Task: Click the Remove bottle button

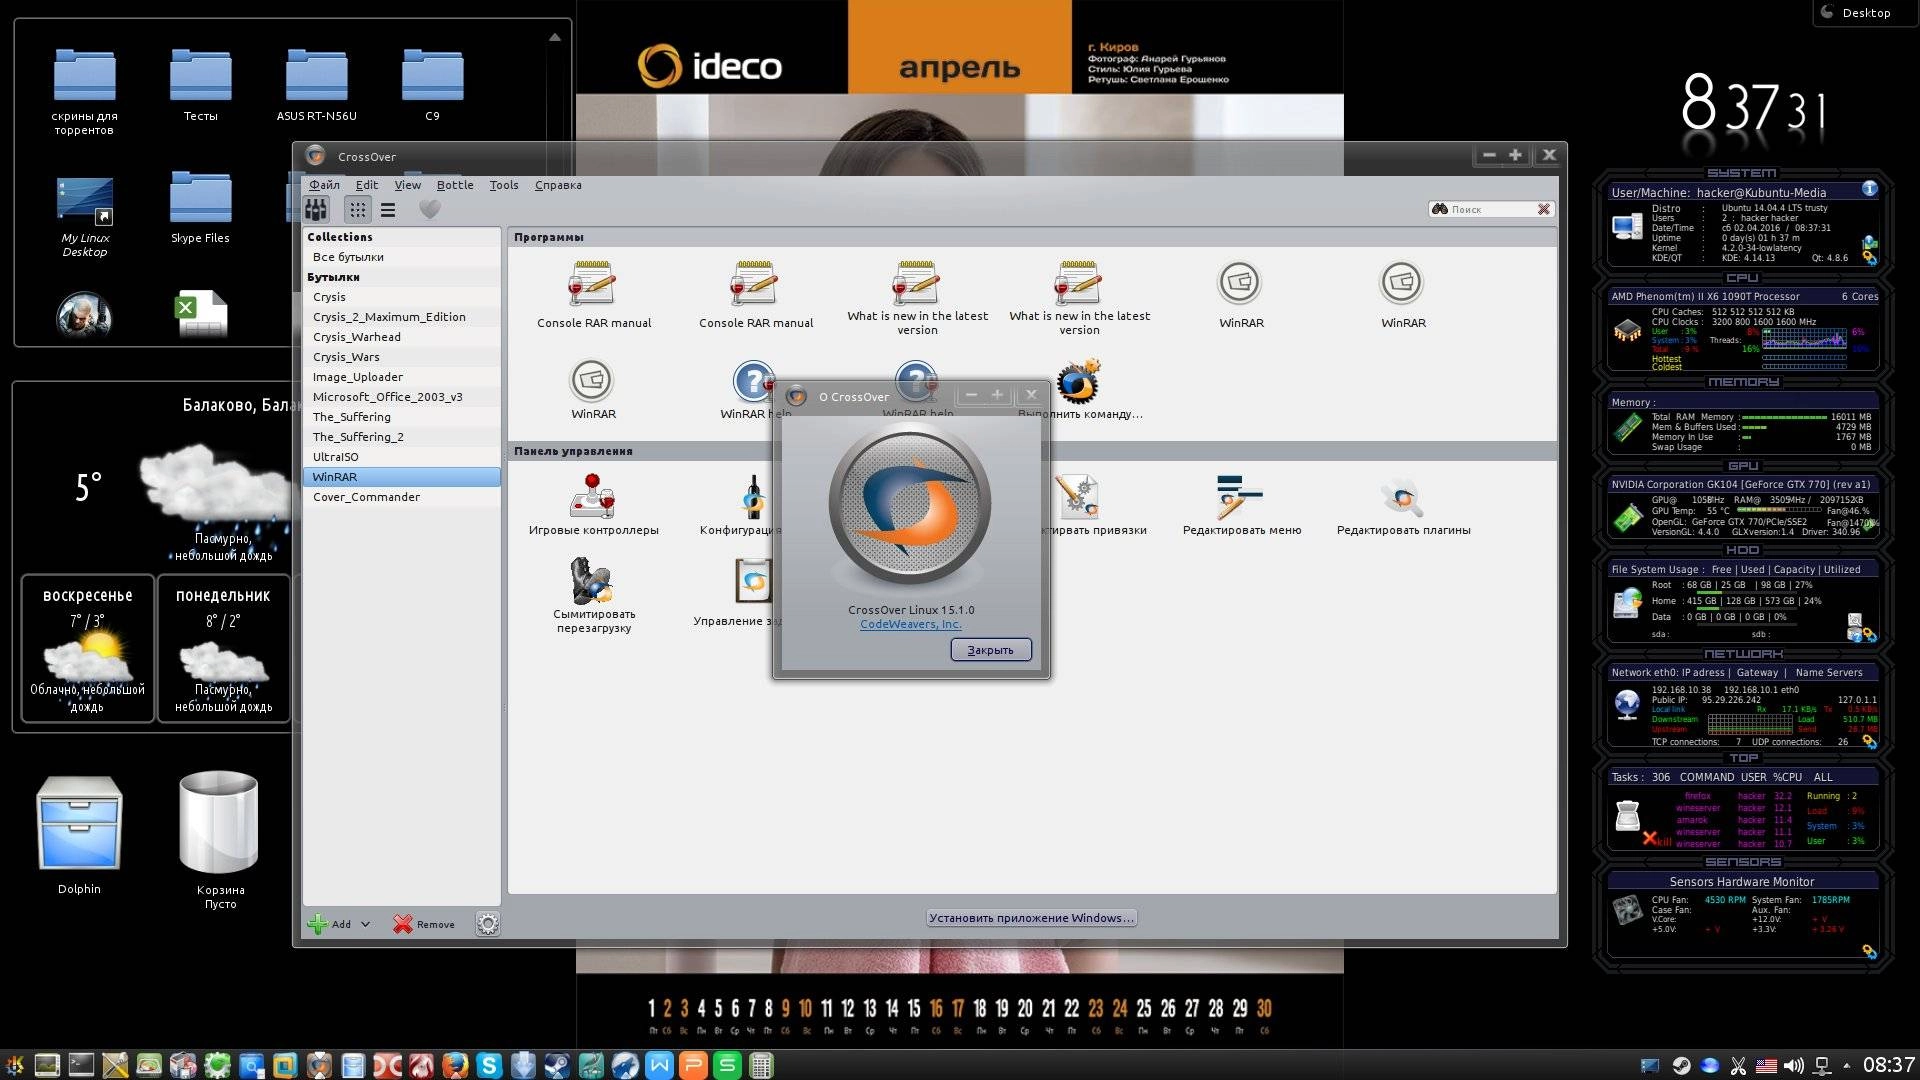Action: coord(424,924)
